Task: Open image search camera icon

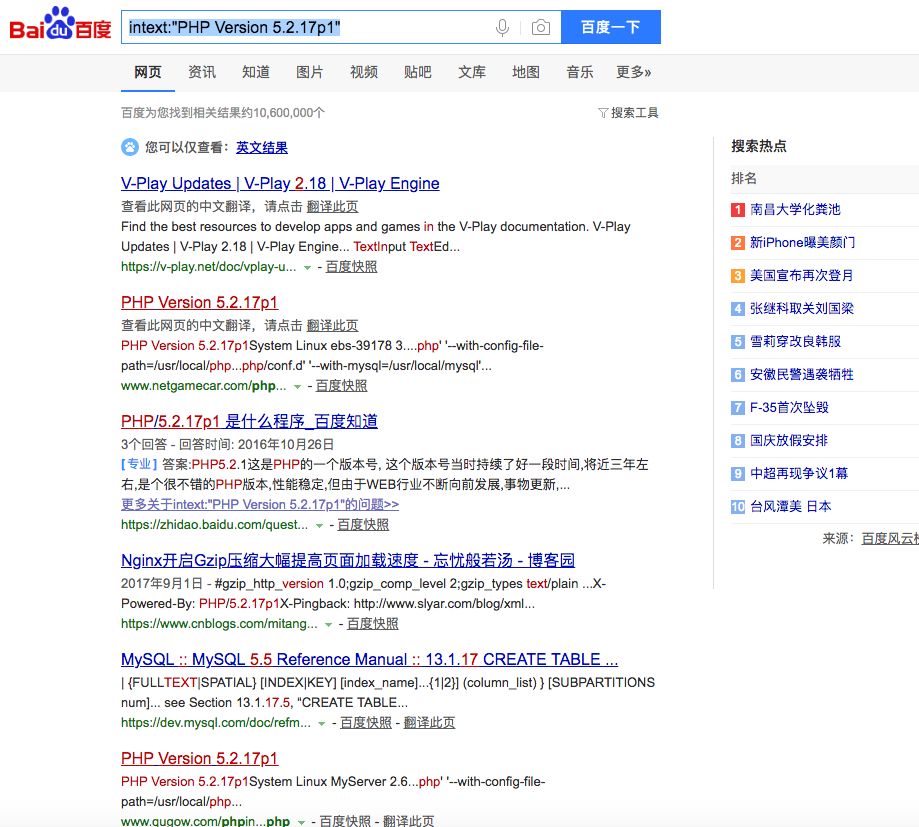Action: click(x=540, y=28)
